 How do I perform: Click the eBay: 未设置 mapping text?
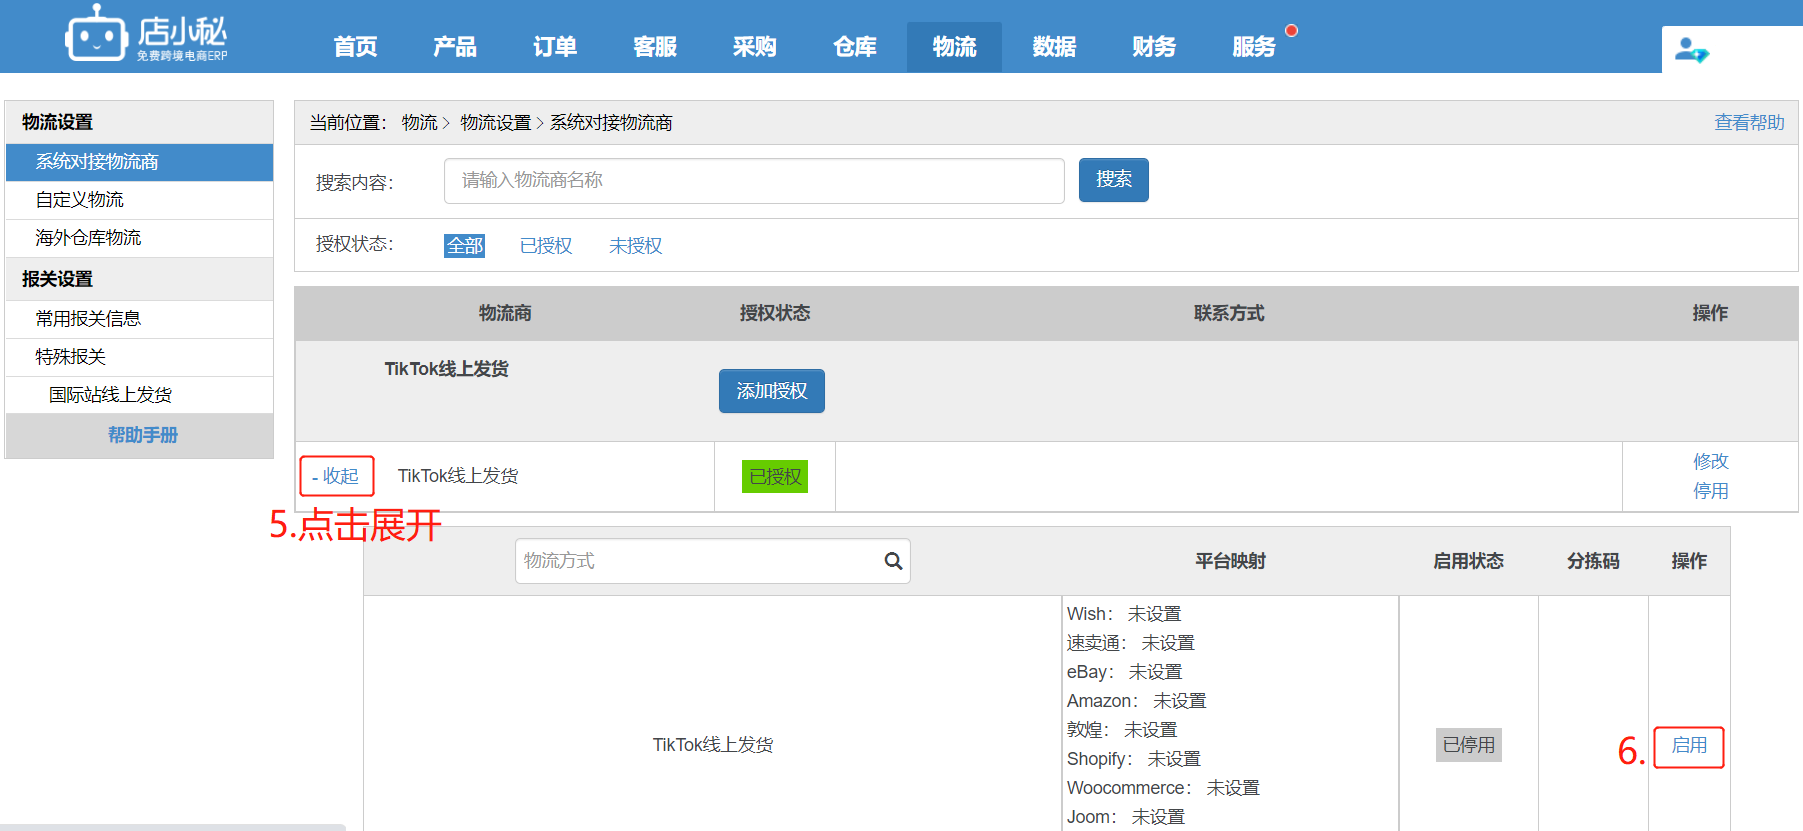(1125, 672)
